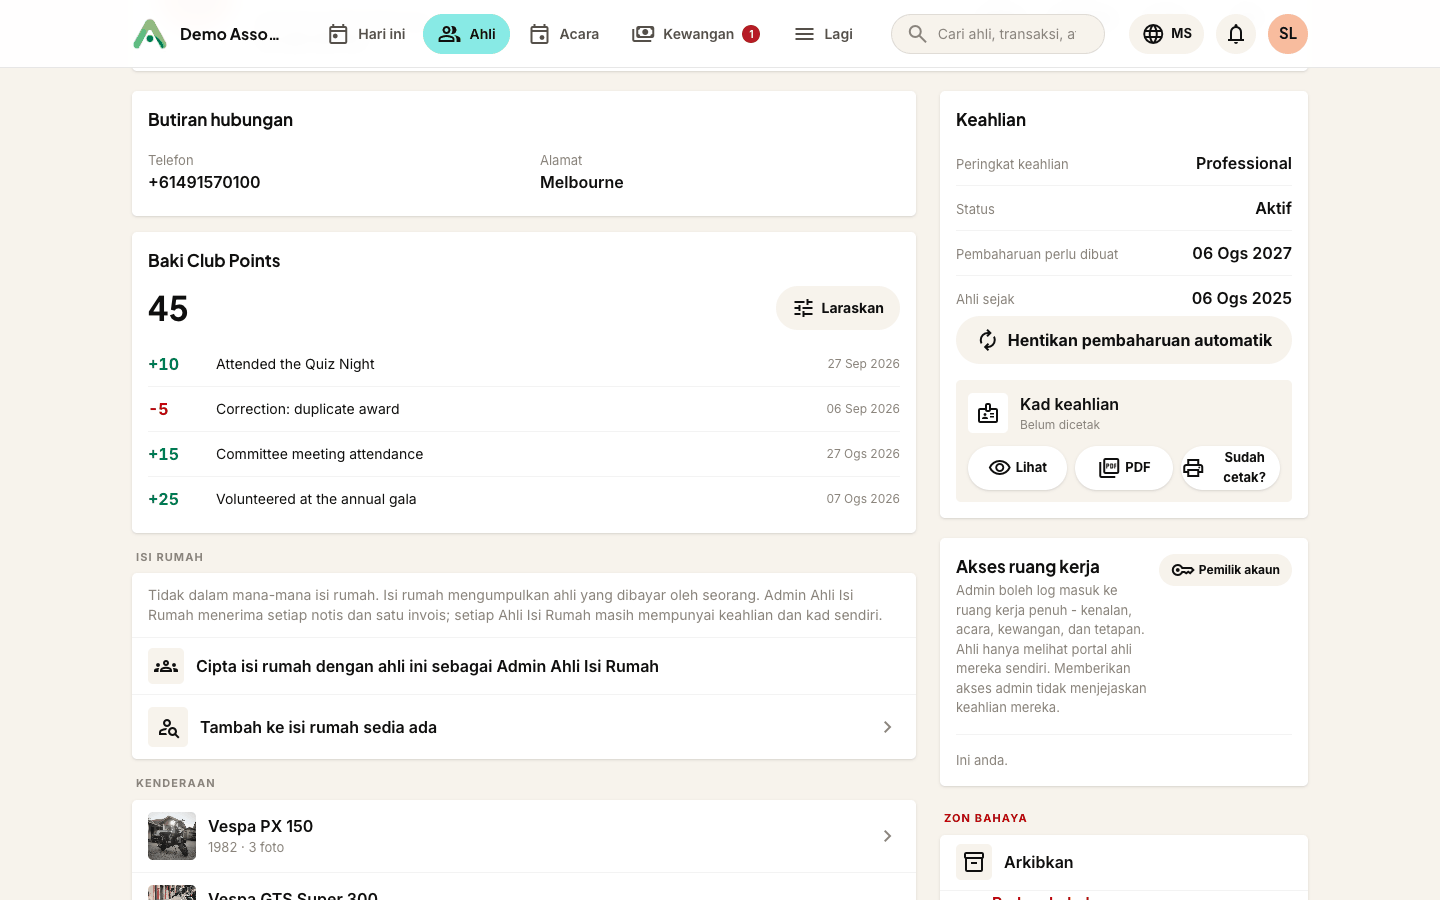The height and width of the screenshot is (900, 1440).
Task: View the membership card with Lihat
Action: tap(1017, 468)
